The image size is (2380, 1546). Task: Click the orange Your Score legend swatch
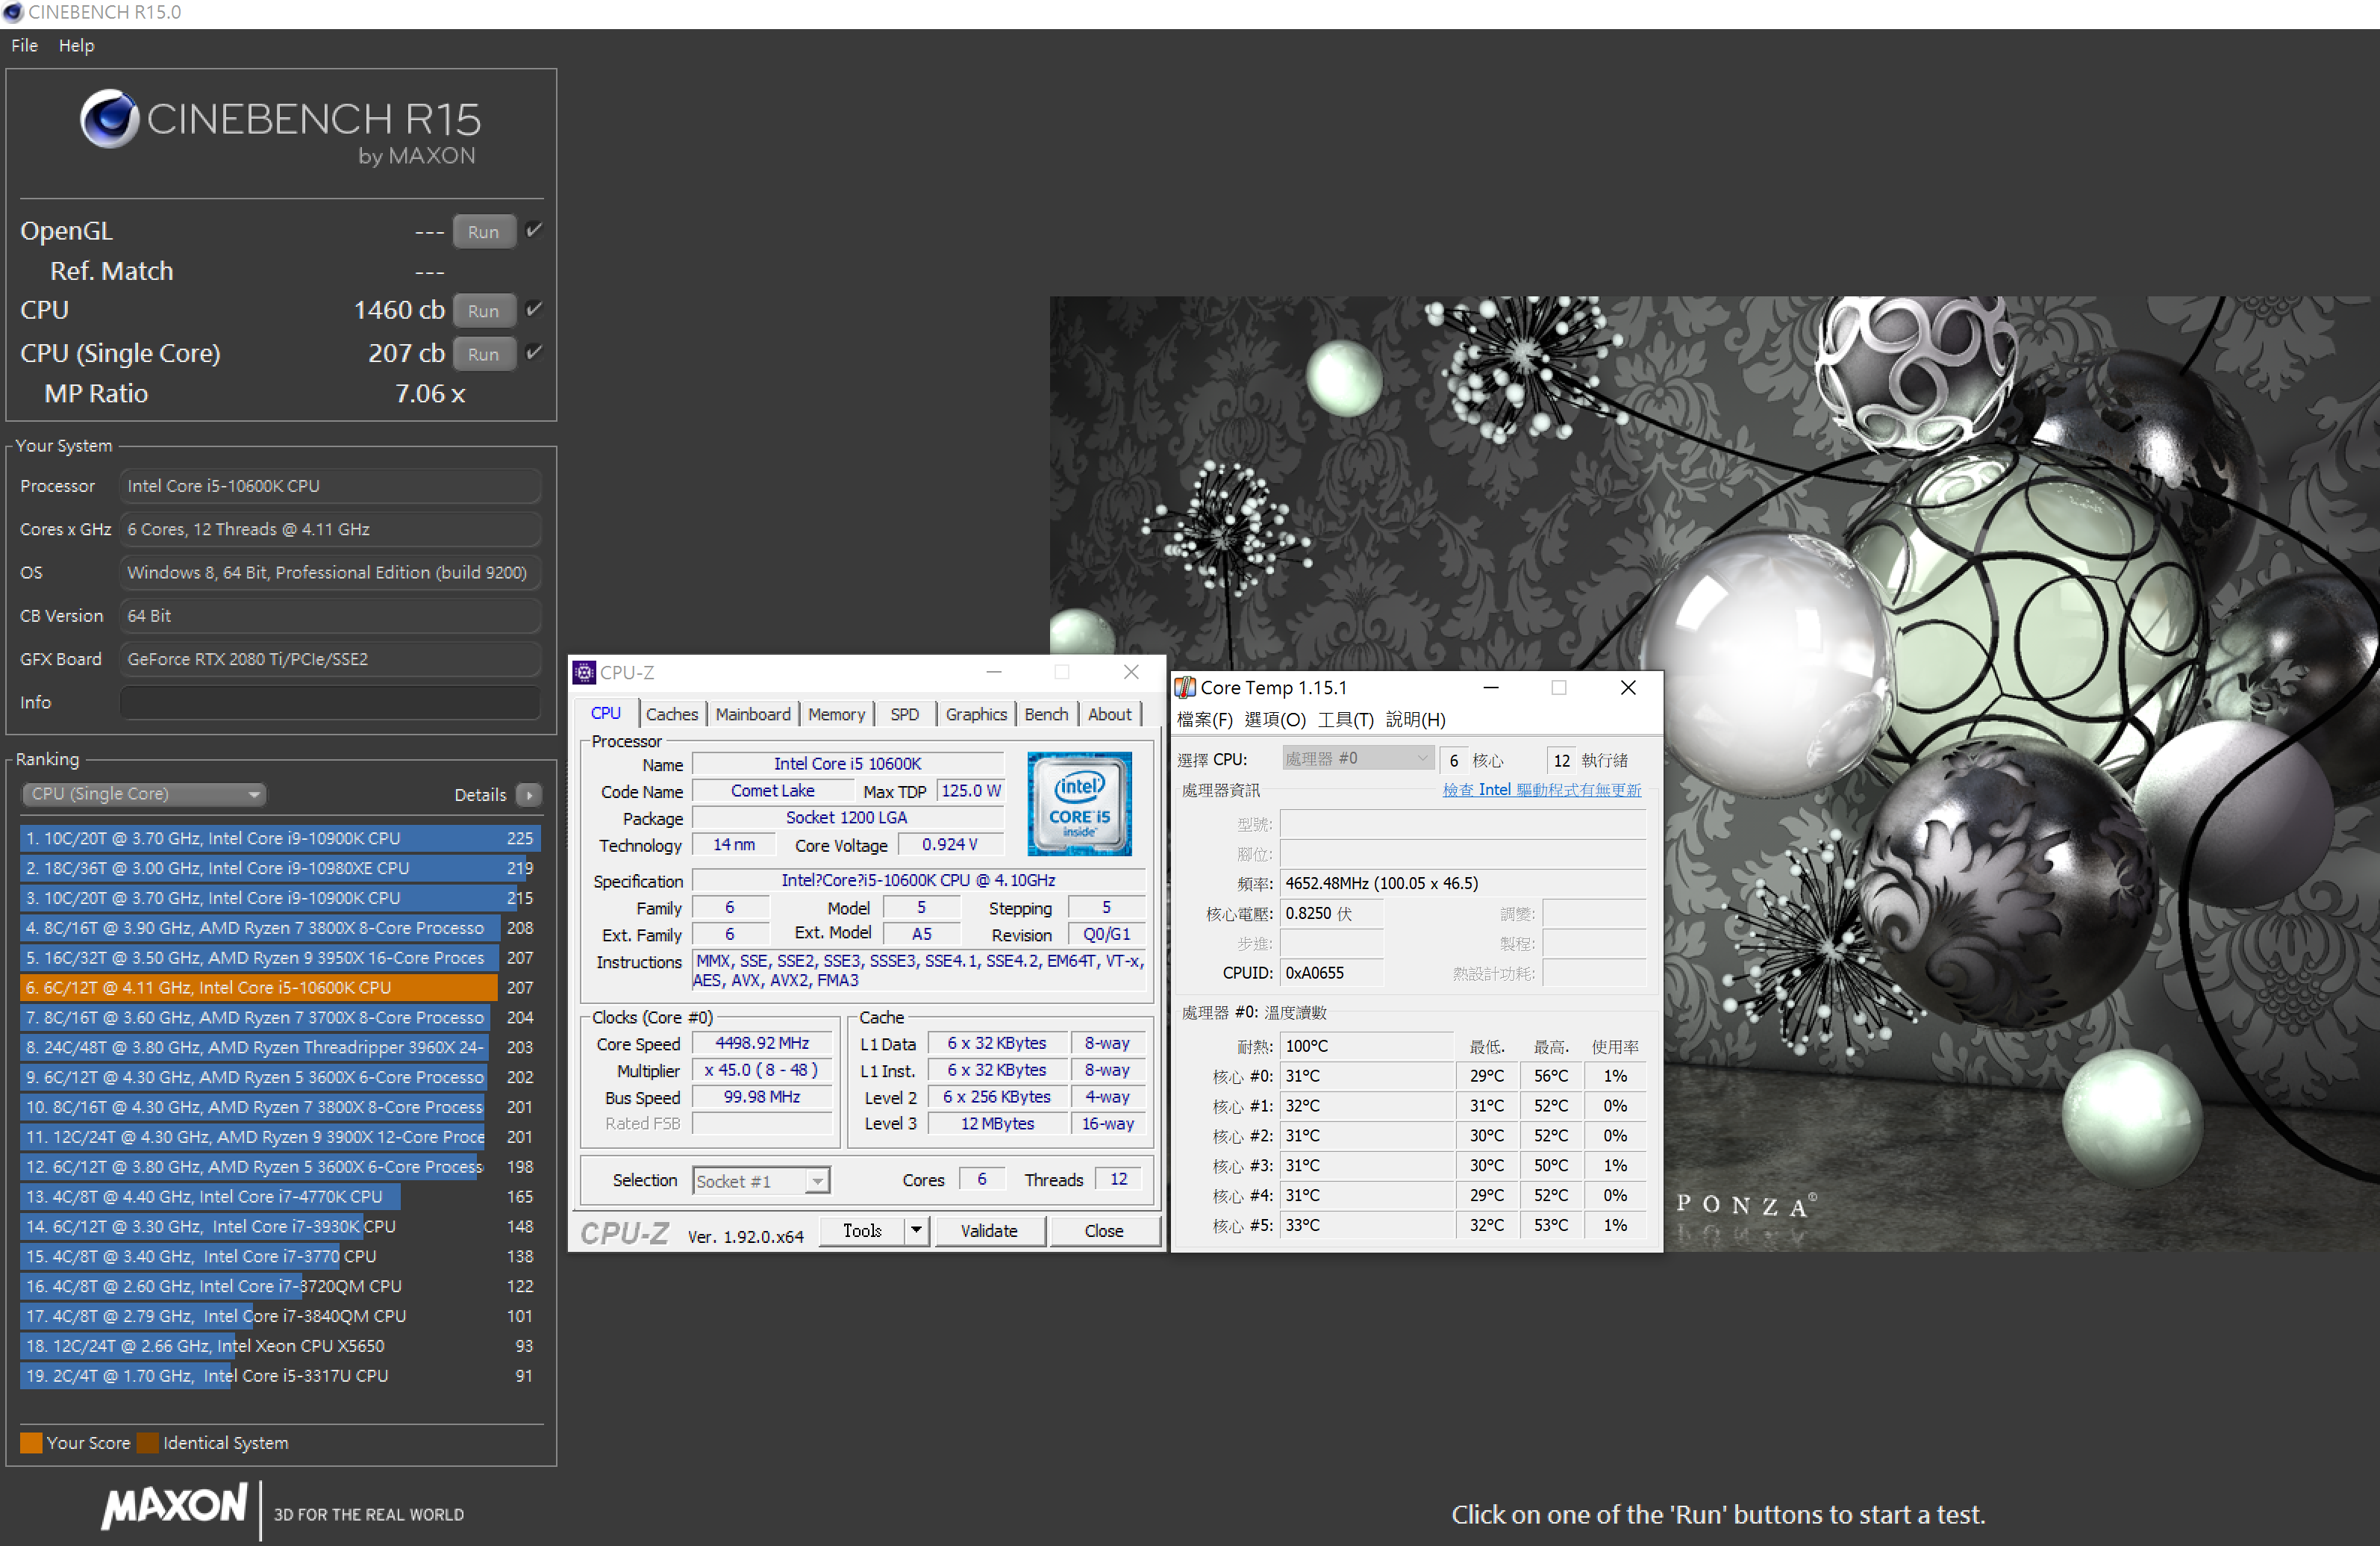tap(31, 1443)
